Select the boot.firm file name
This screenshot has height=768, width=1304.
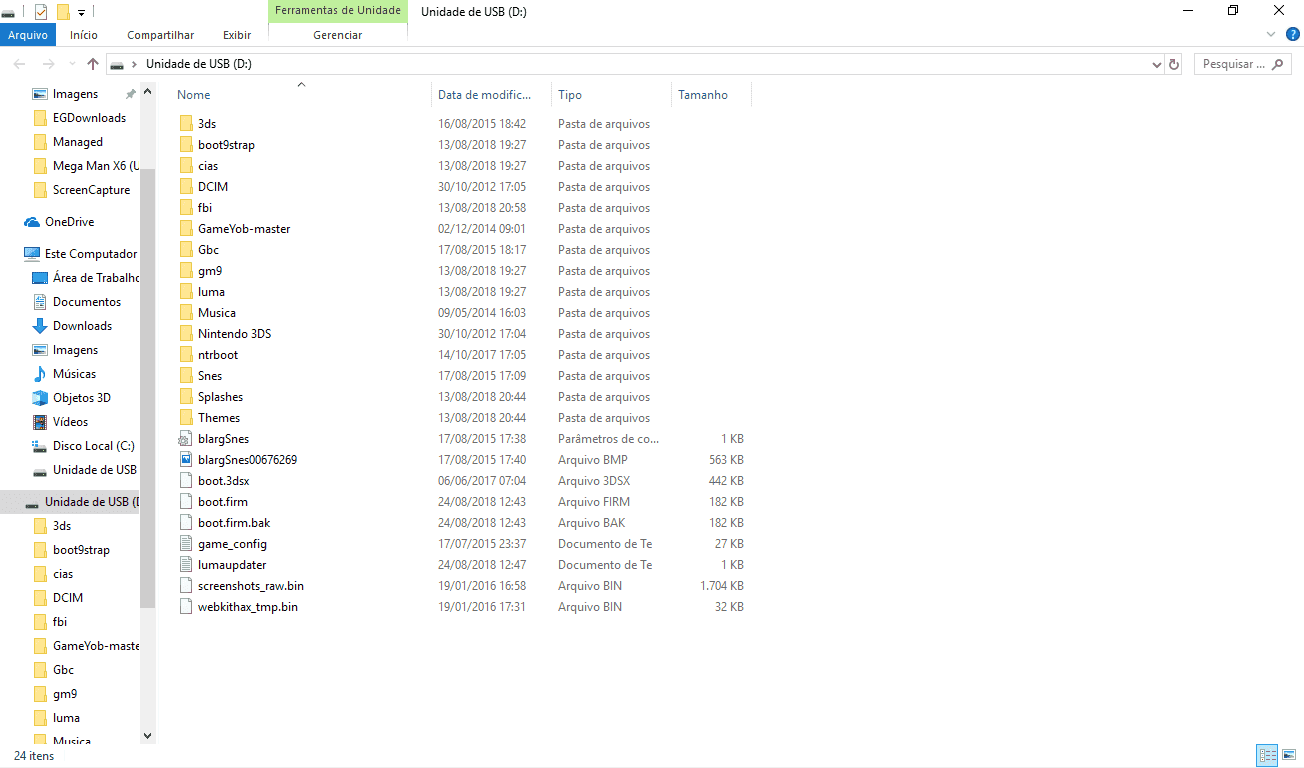223,502
